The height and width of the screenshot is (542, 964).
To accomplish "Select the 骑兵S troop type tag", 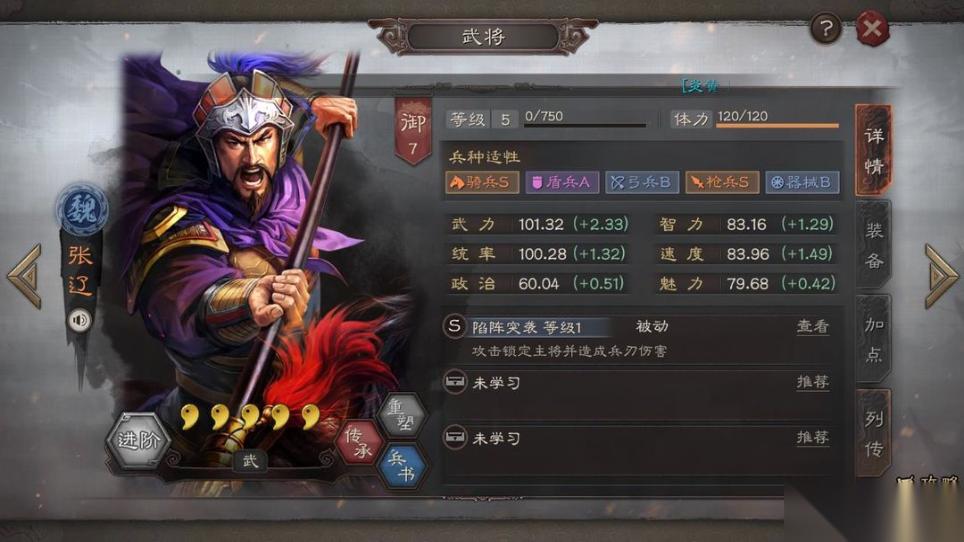I will (481, 183).
